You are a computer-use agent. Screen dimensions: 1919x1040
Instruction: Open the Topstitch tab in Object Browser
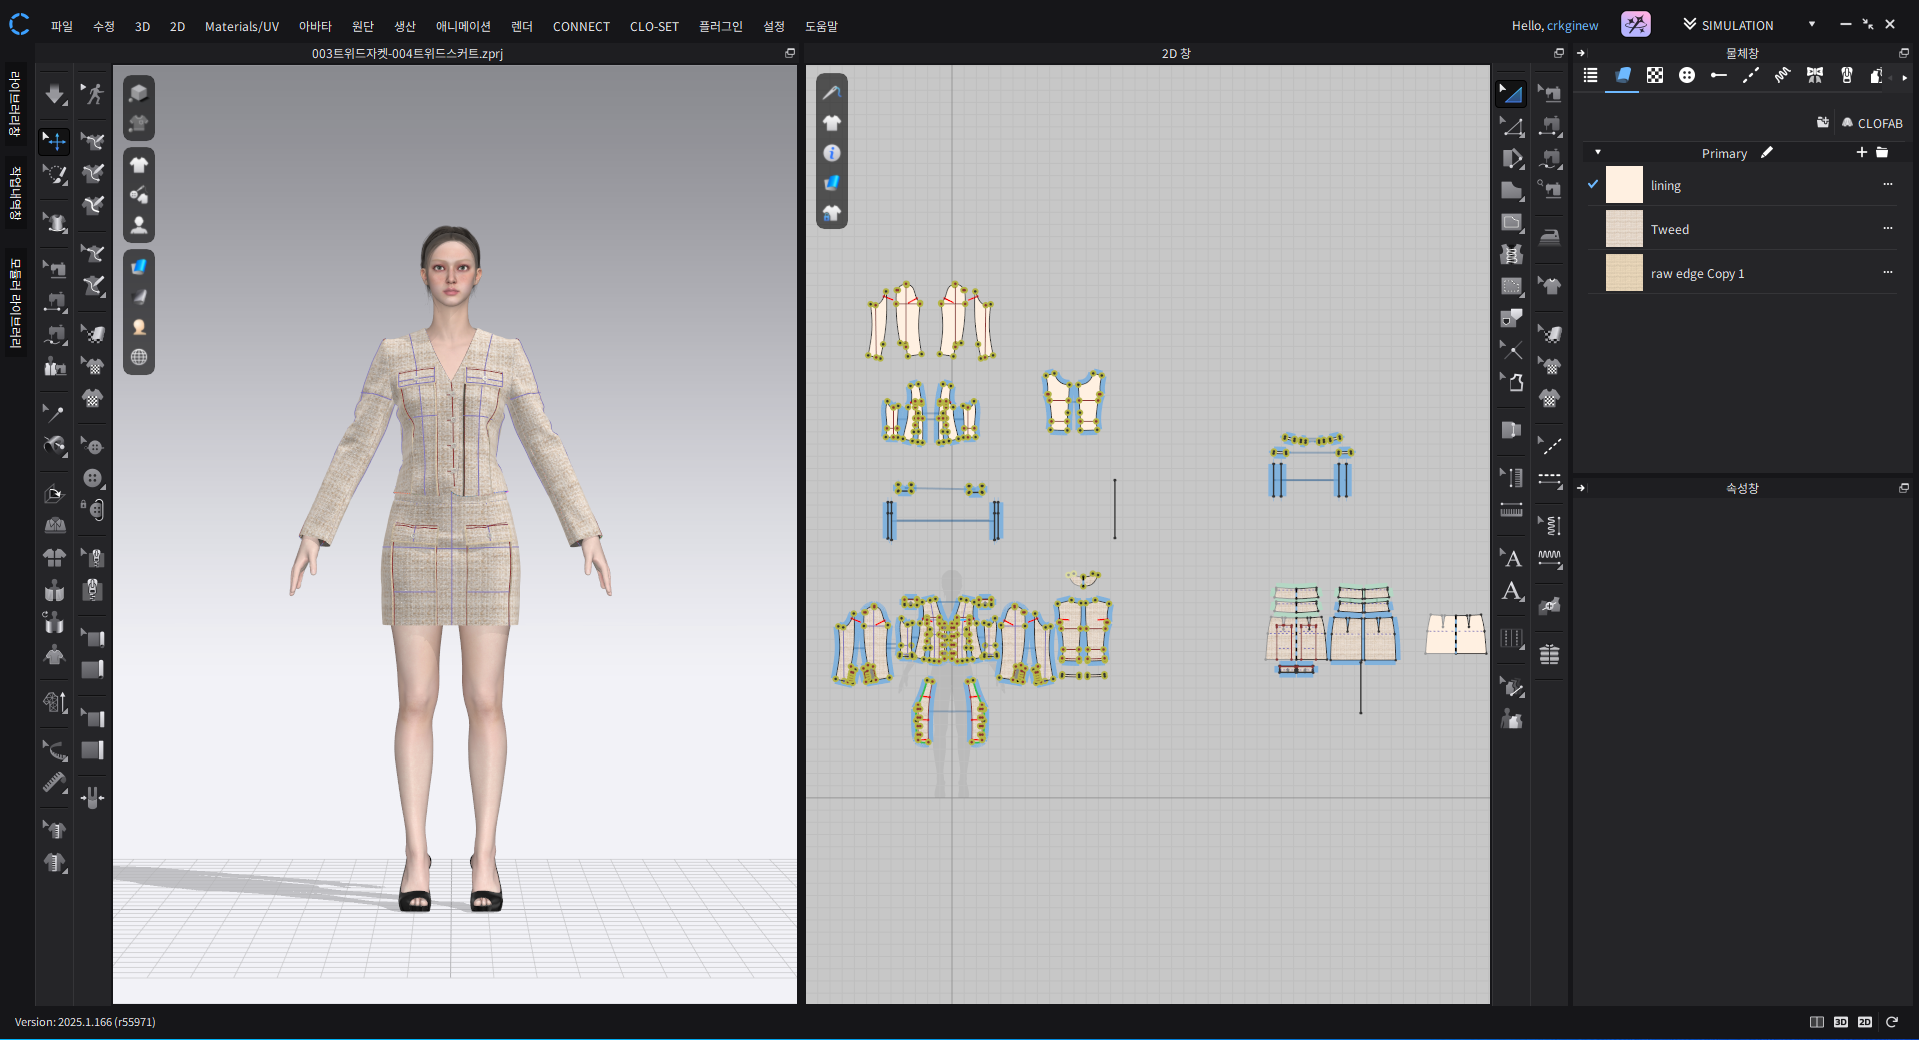click(x=1751, y=76)
